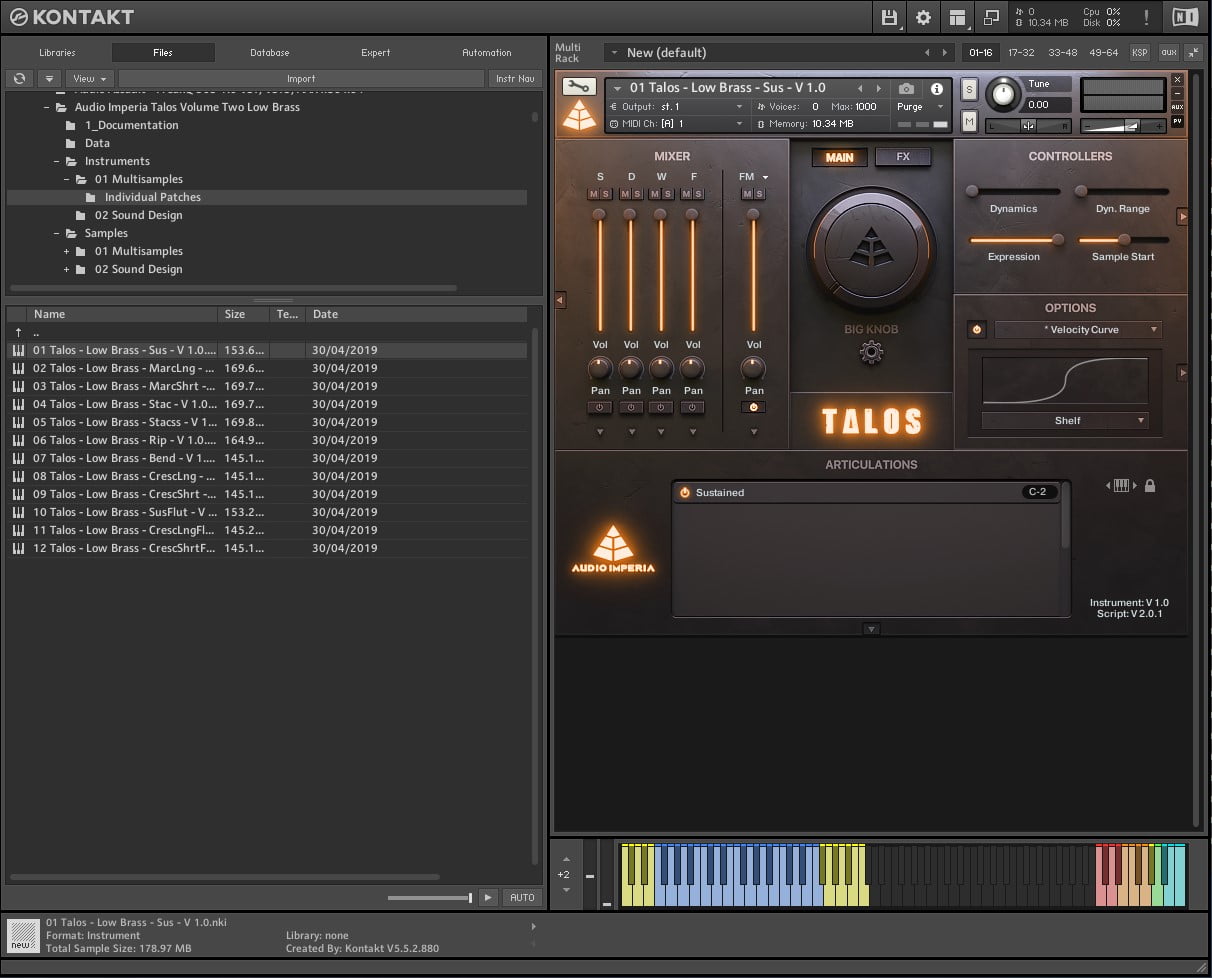Click the save floppy disk icon
This screenshot has width=1212, height=978.
889,17
